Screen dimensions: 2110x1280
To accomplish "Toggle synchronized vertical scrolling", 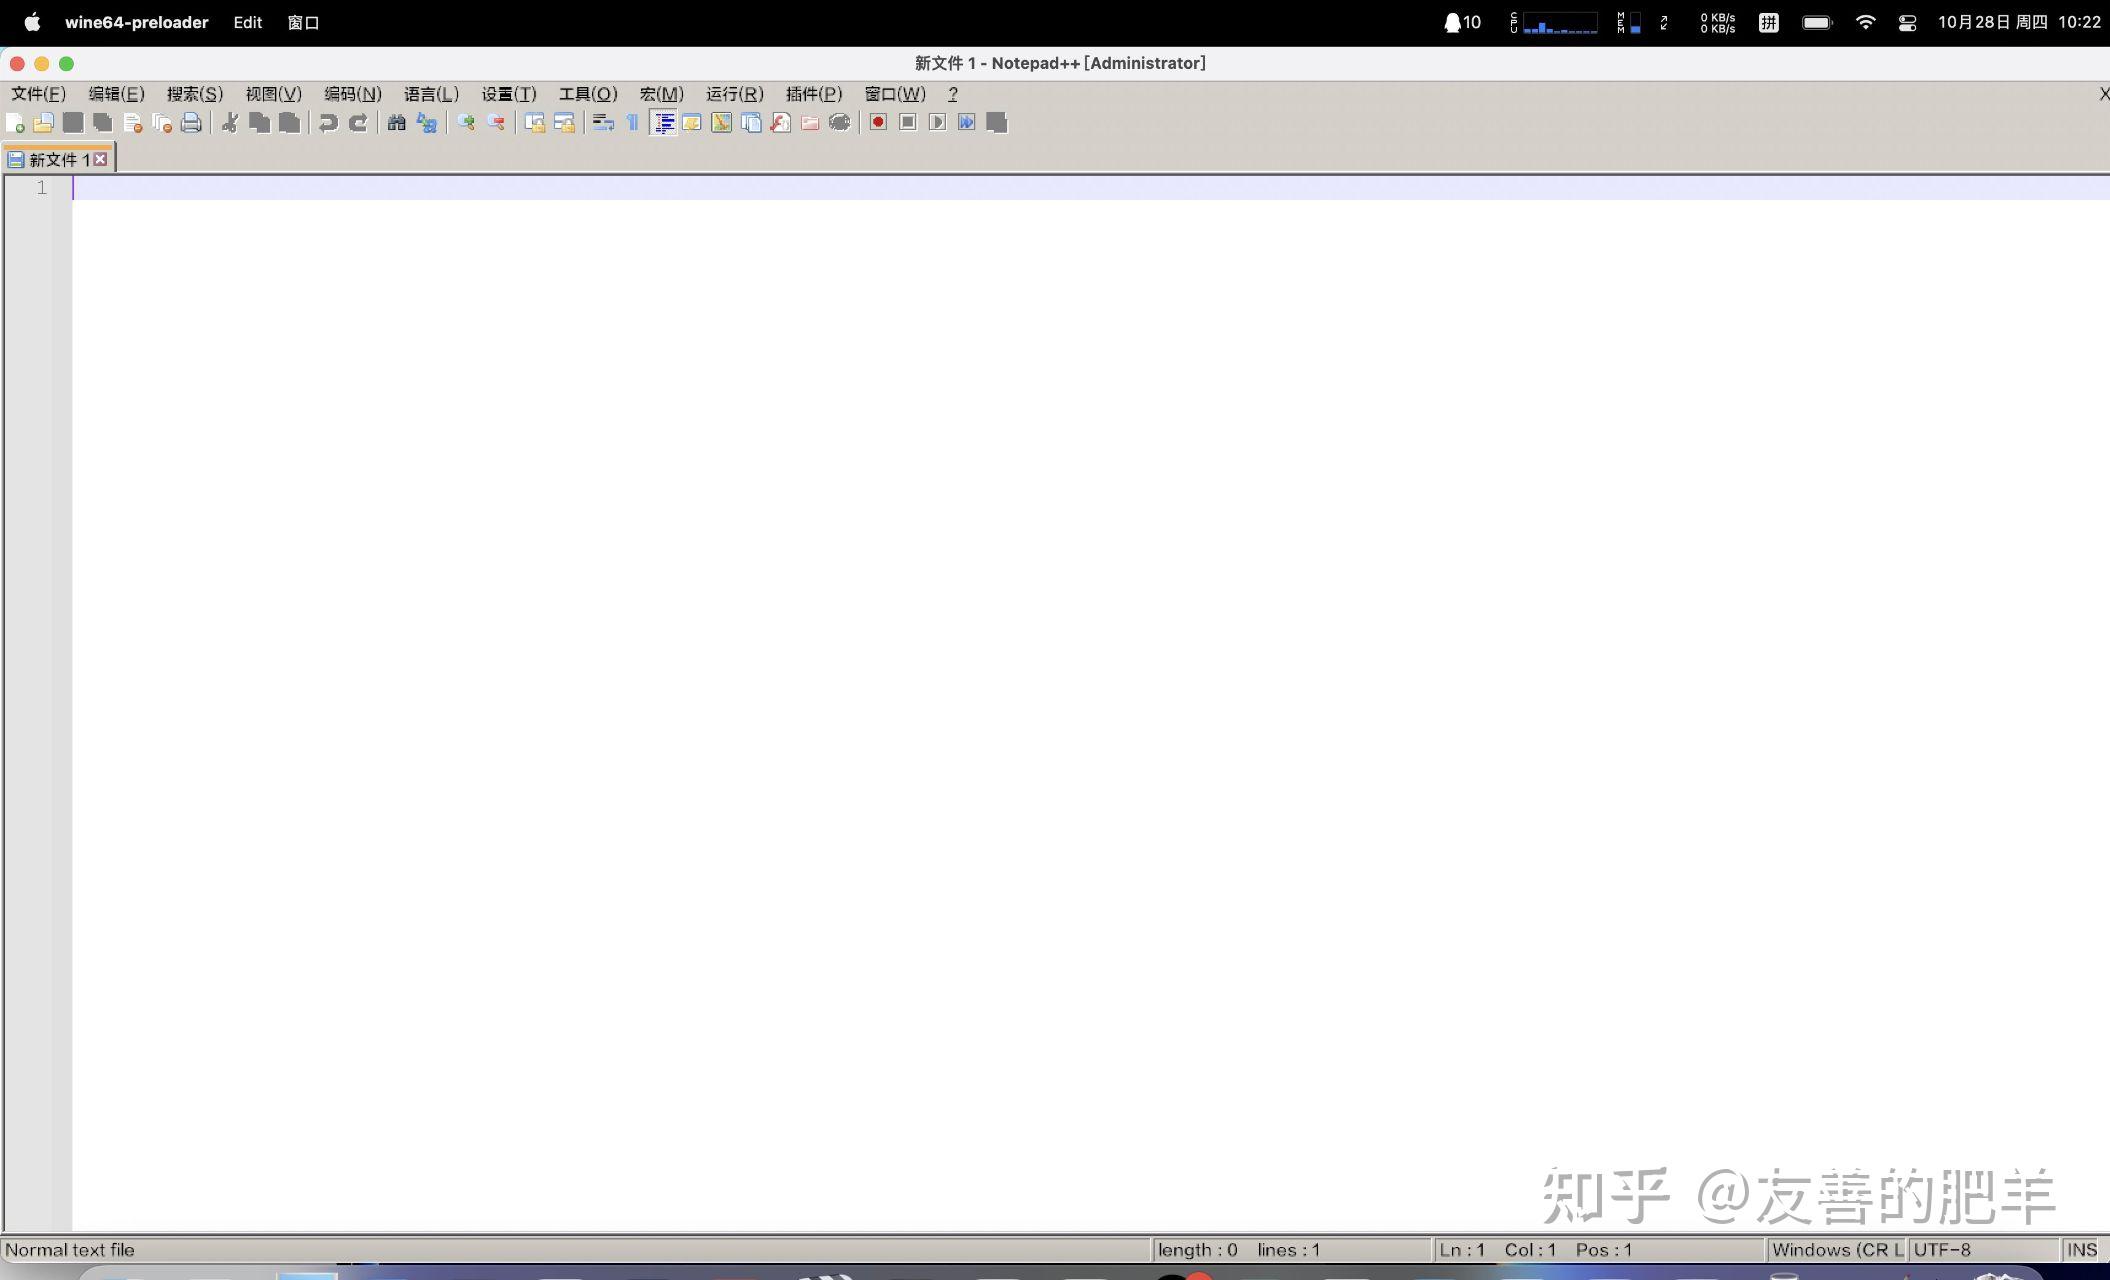I will [535, 122].
